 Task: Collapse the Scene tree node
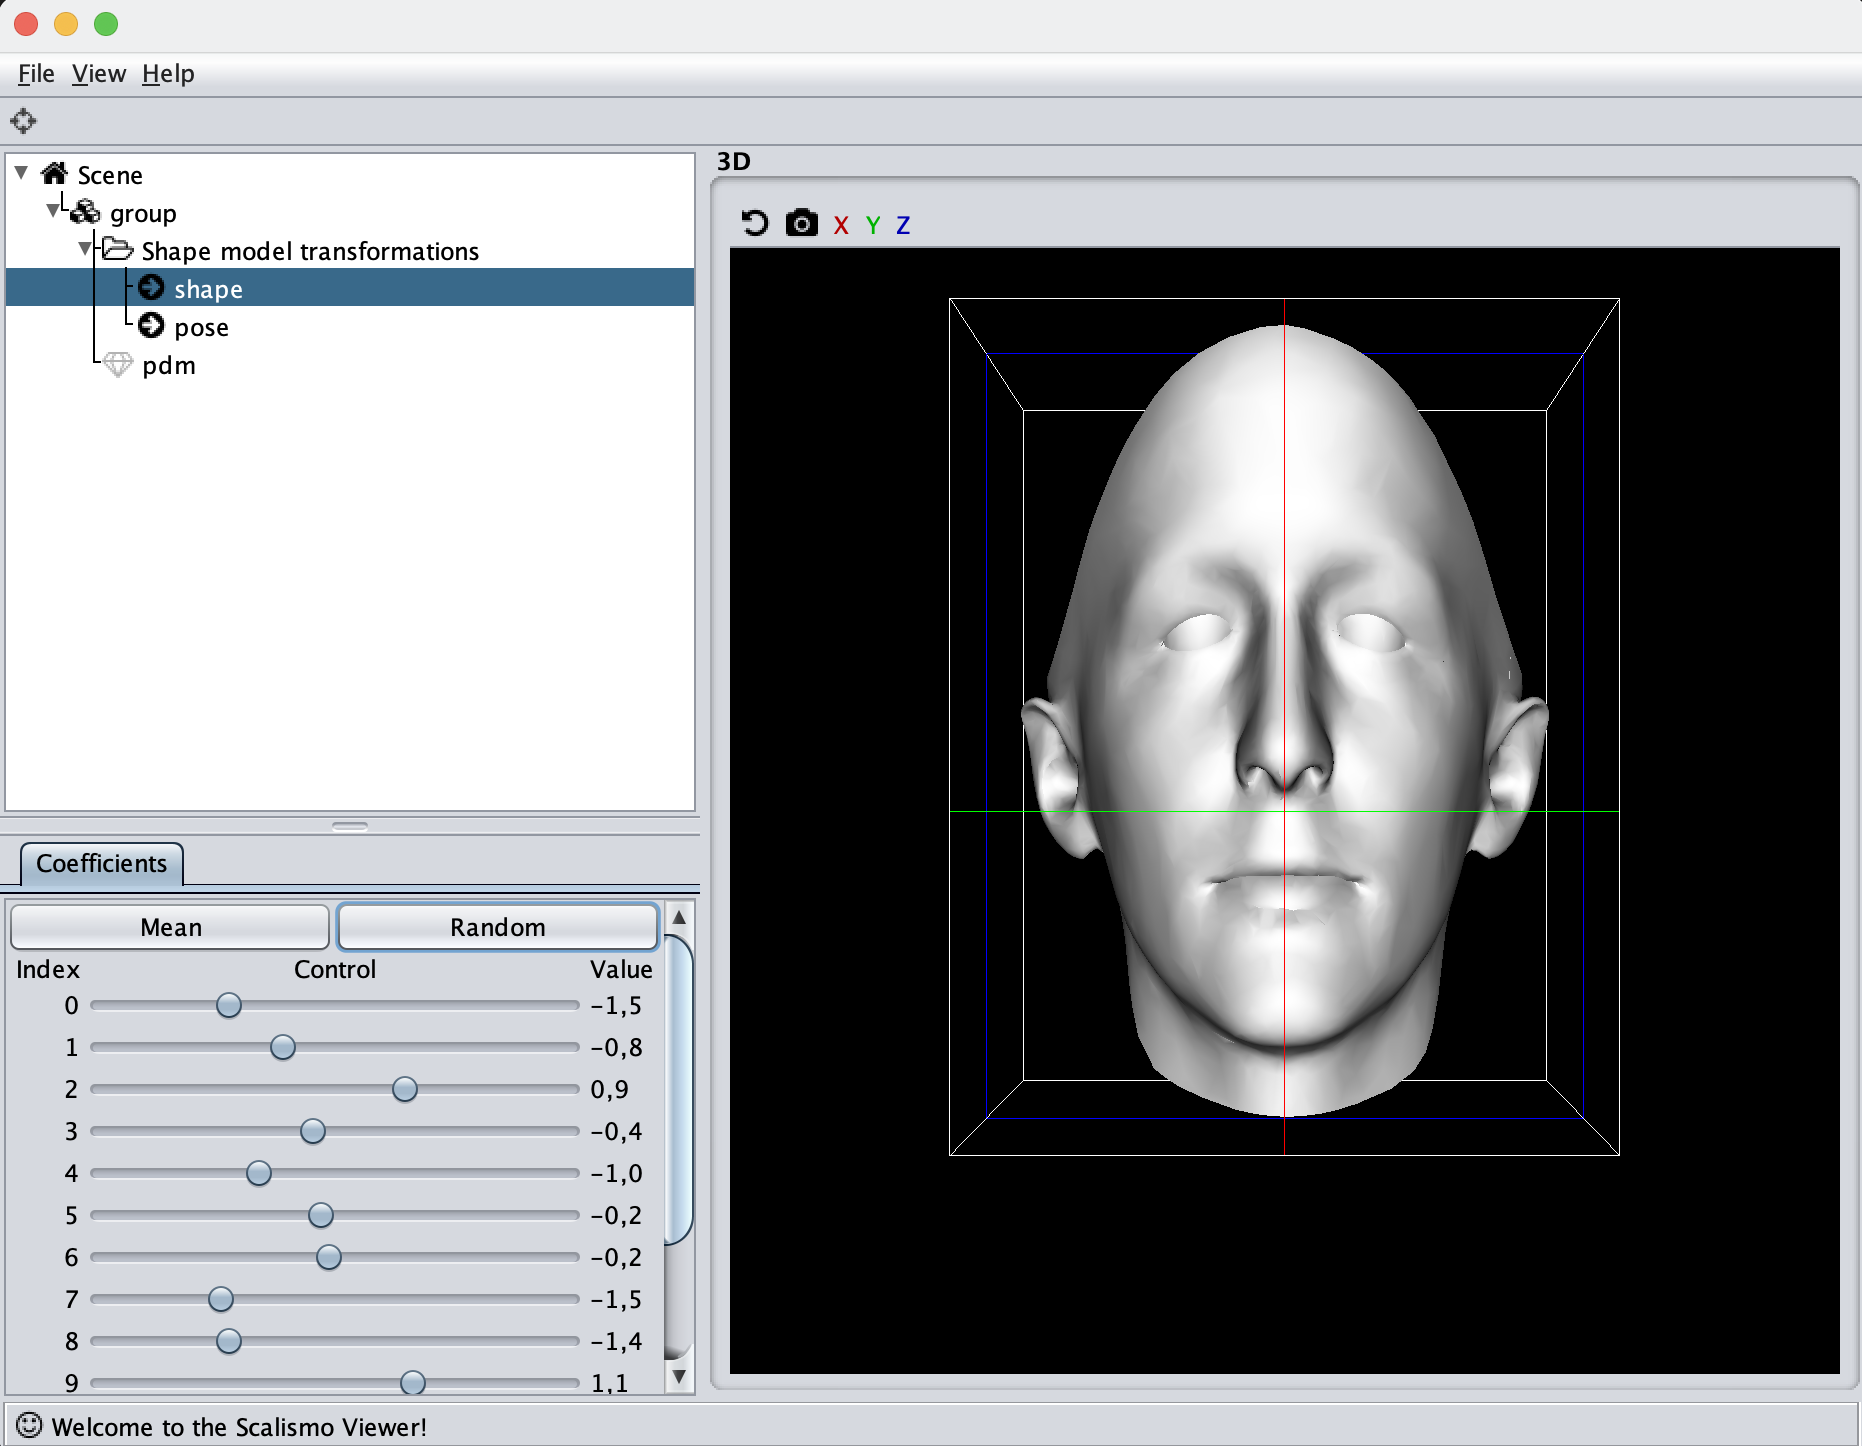coord(21,173)
